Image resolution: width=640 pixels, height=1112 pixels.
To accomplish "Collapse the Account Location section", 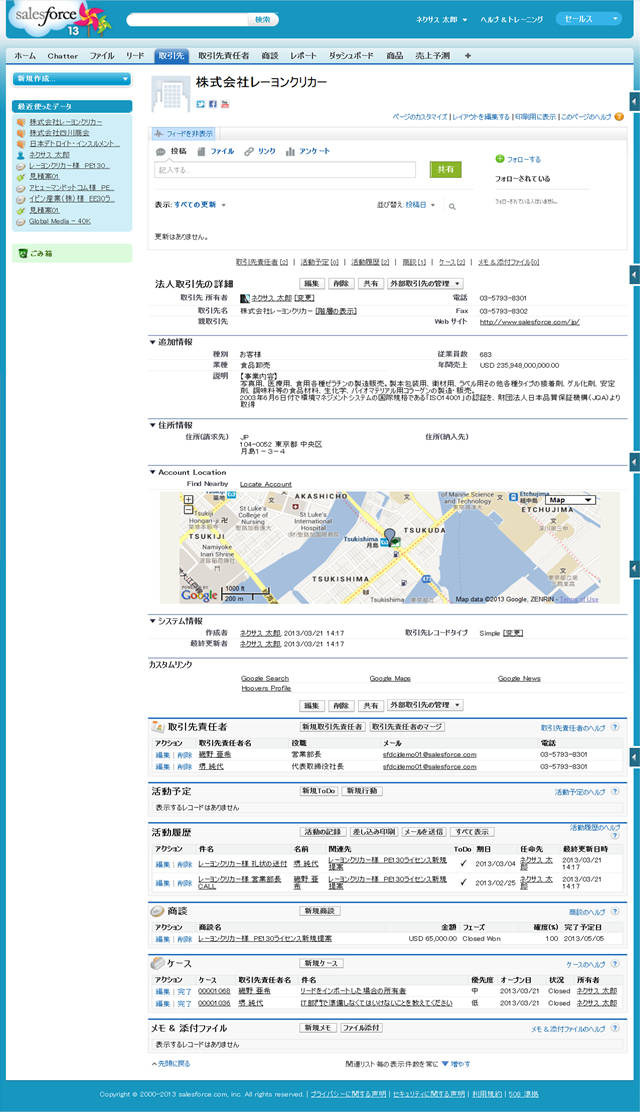I will tap(153, 472).
